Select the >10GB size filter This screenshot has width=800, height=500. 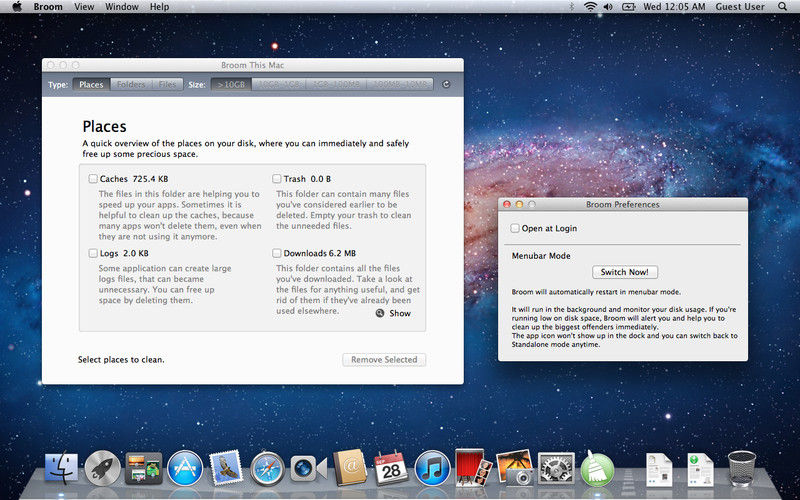(x=231, y=85)
